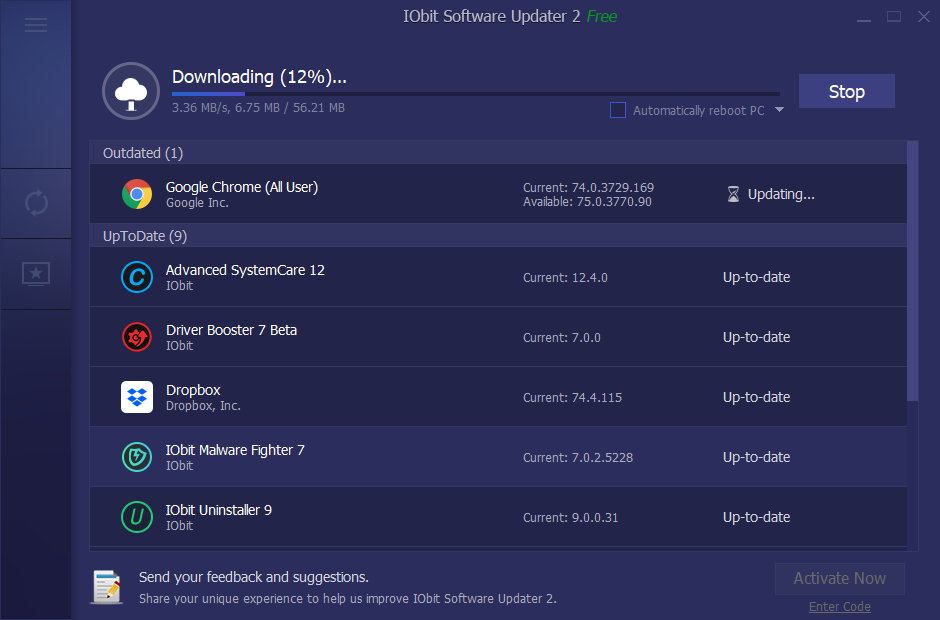Click Up-to-date status for IObit Uninstaller
Viewport: 940px width, 620px height.
(757, 517)
